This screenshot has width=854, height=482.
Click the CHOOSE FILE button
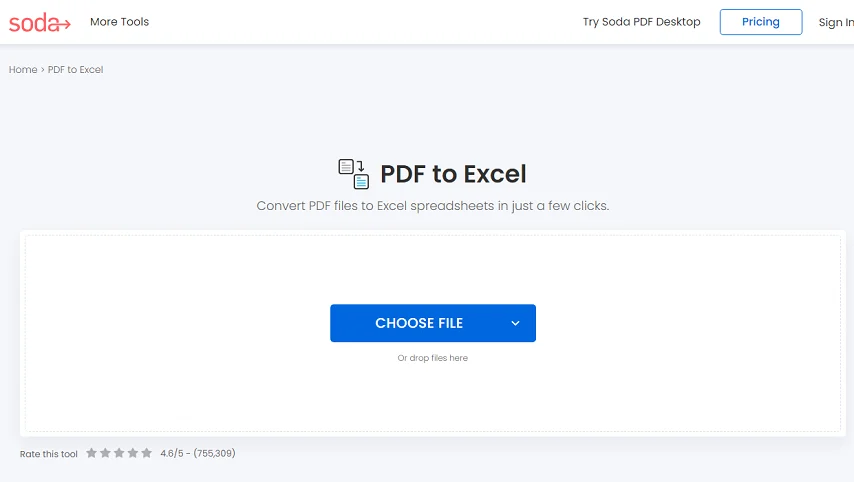[x=419, y=323]
